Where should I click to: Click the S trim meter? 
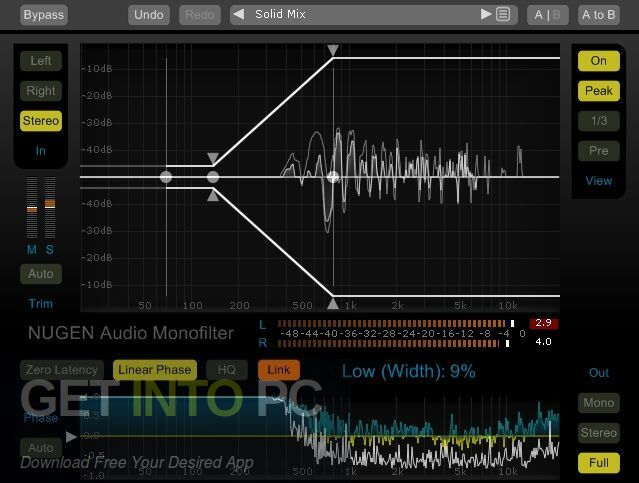pyautogui.click(x=50, y=207)
